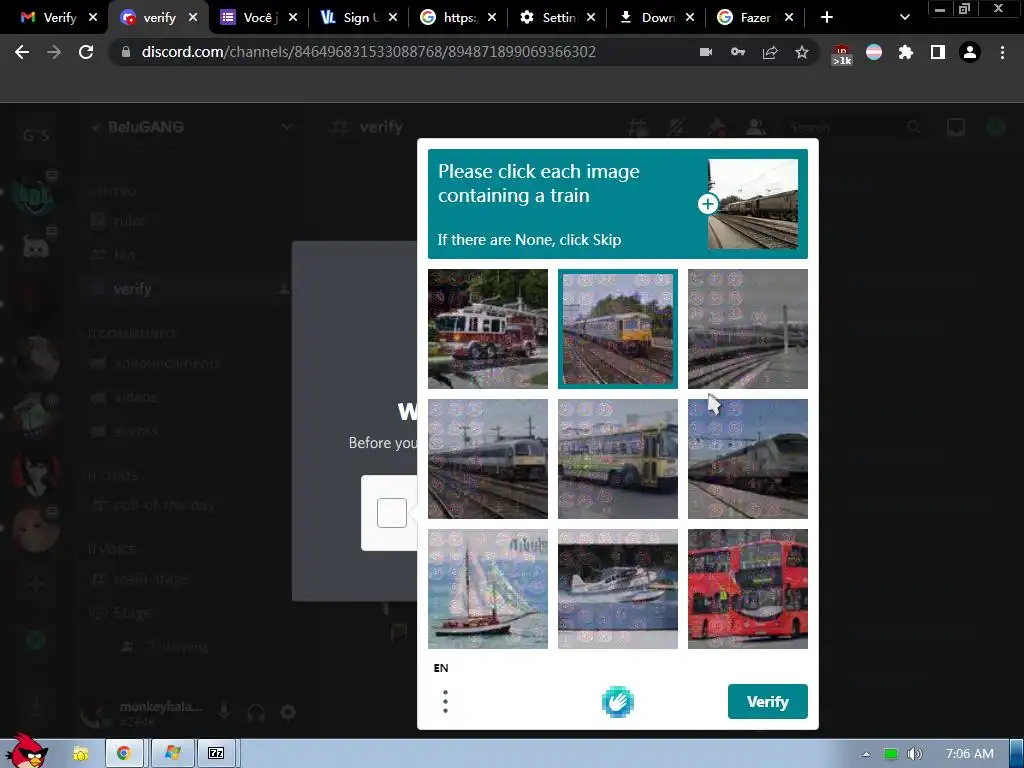Image resolution: width=1024 pixels, height=768 pixels.
Task: Open the Angry Birds start button
Action: pyautogui.click(x=27, y=751)
